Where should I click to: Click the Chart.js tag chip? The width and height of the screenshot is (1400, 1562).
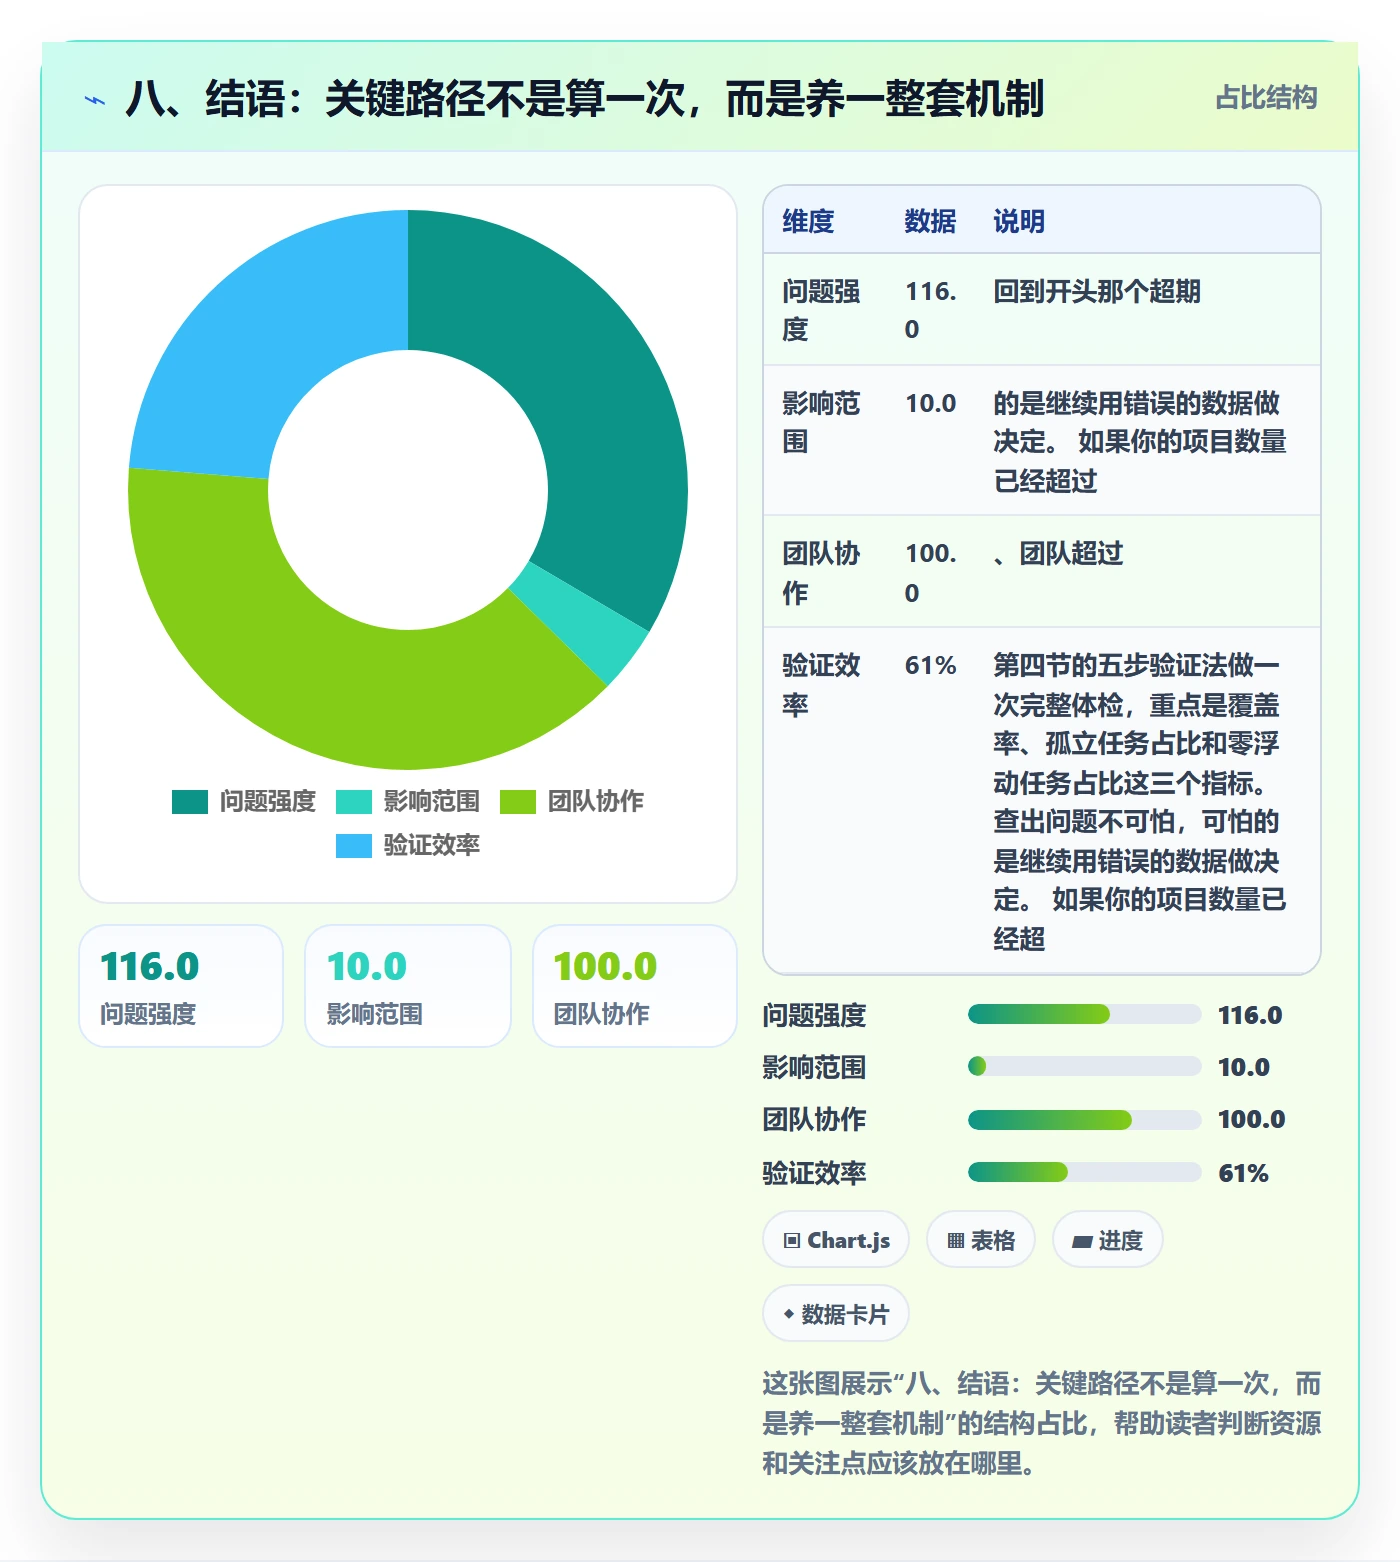point(836,1240)
